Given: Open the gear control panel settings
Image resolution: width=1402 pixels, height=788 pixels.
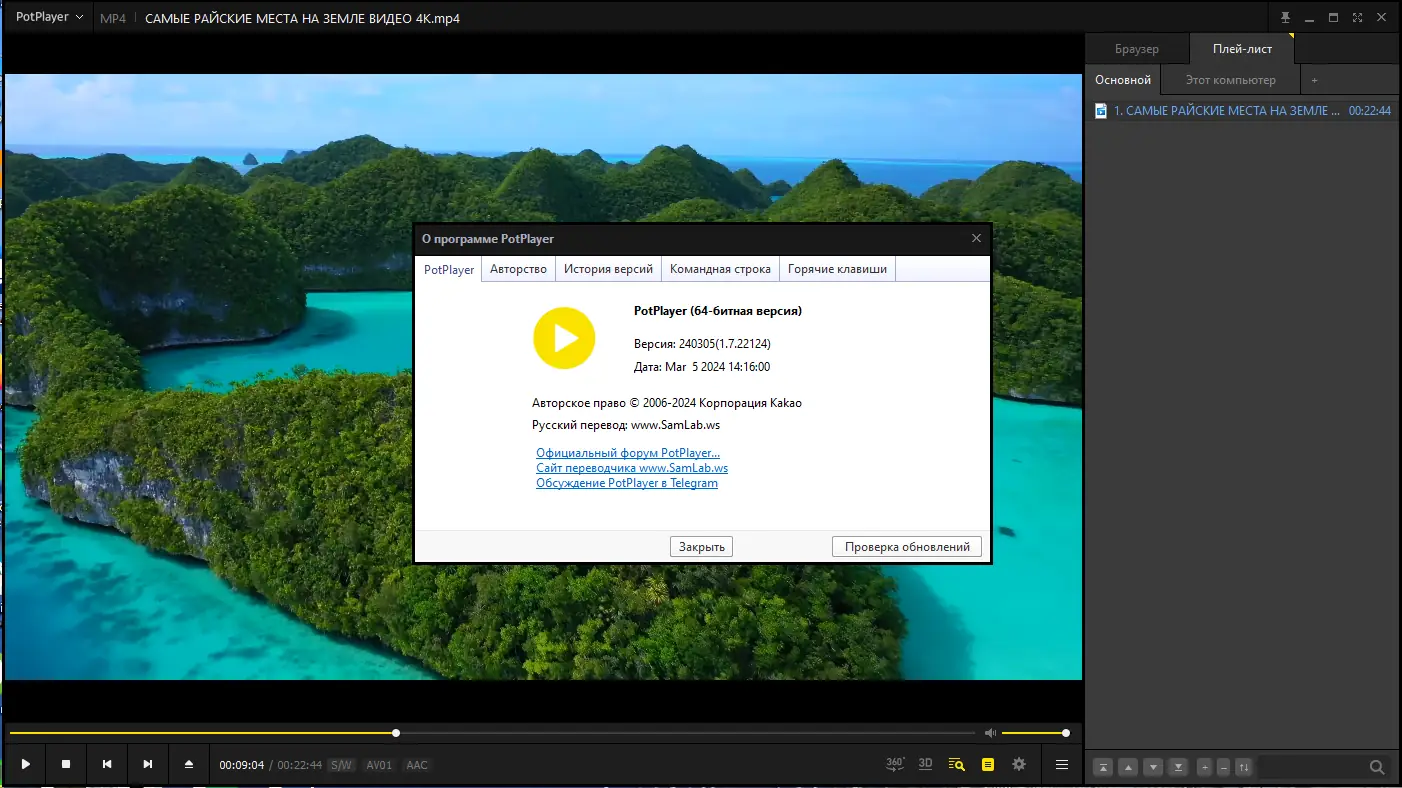Looking at the screenshot, I should (1019, 764).
